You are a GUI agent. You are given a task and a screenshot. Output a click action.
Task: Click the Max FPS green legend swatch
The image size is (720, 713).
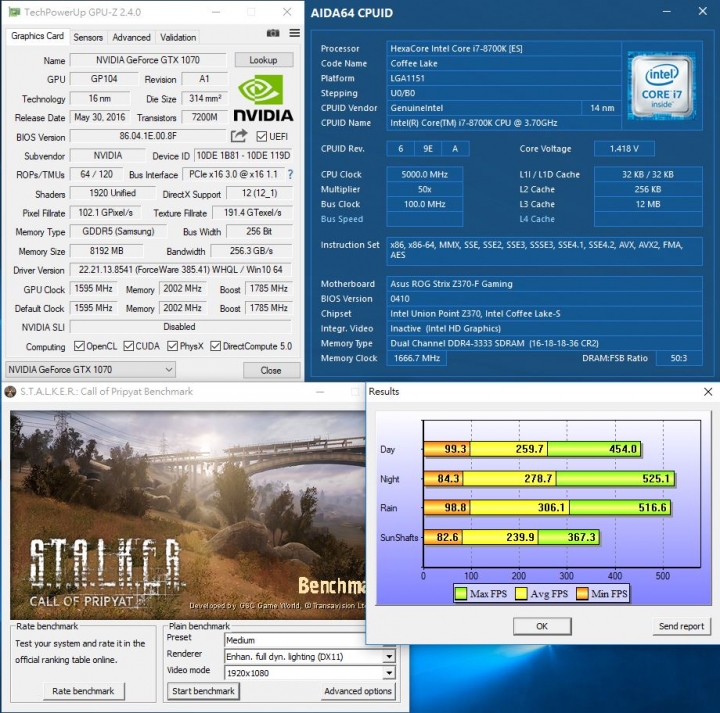(x=461, y=594)
